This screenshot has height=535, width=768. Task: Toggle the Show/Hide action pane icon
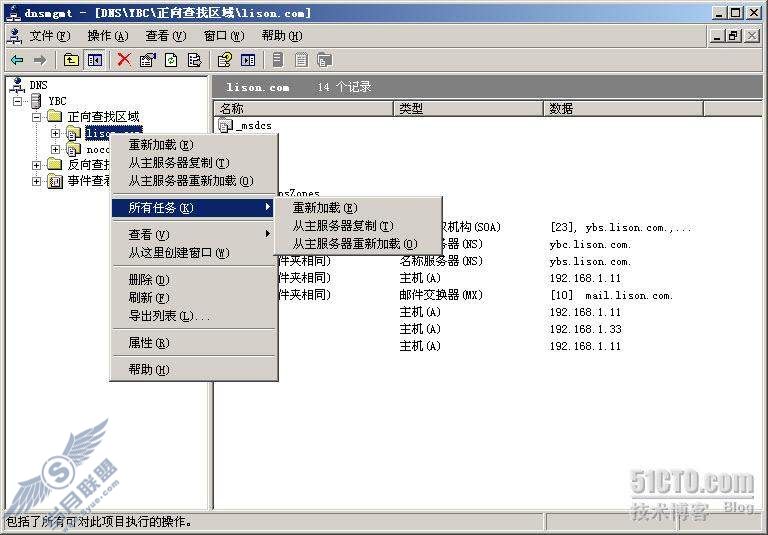pyautogui.click(x=248, y=60)
